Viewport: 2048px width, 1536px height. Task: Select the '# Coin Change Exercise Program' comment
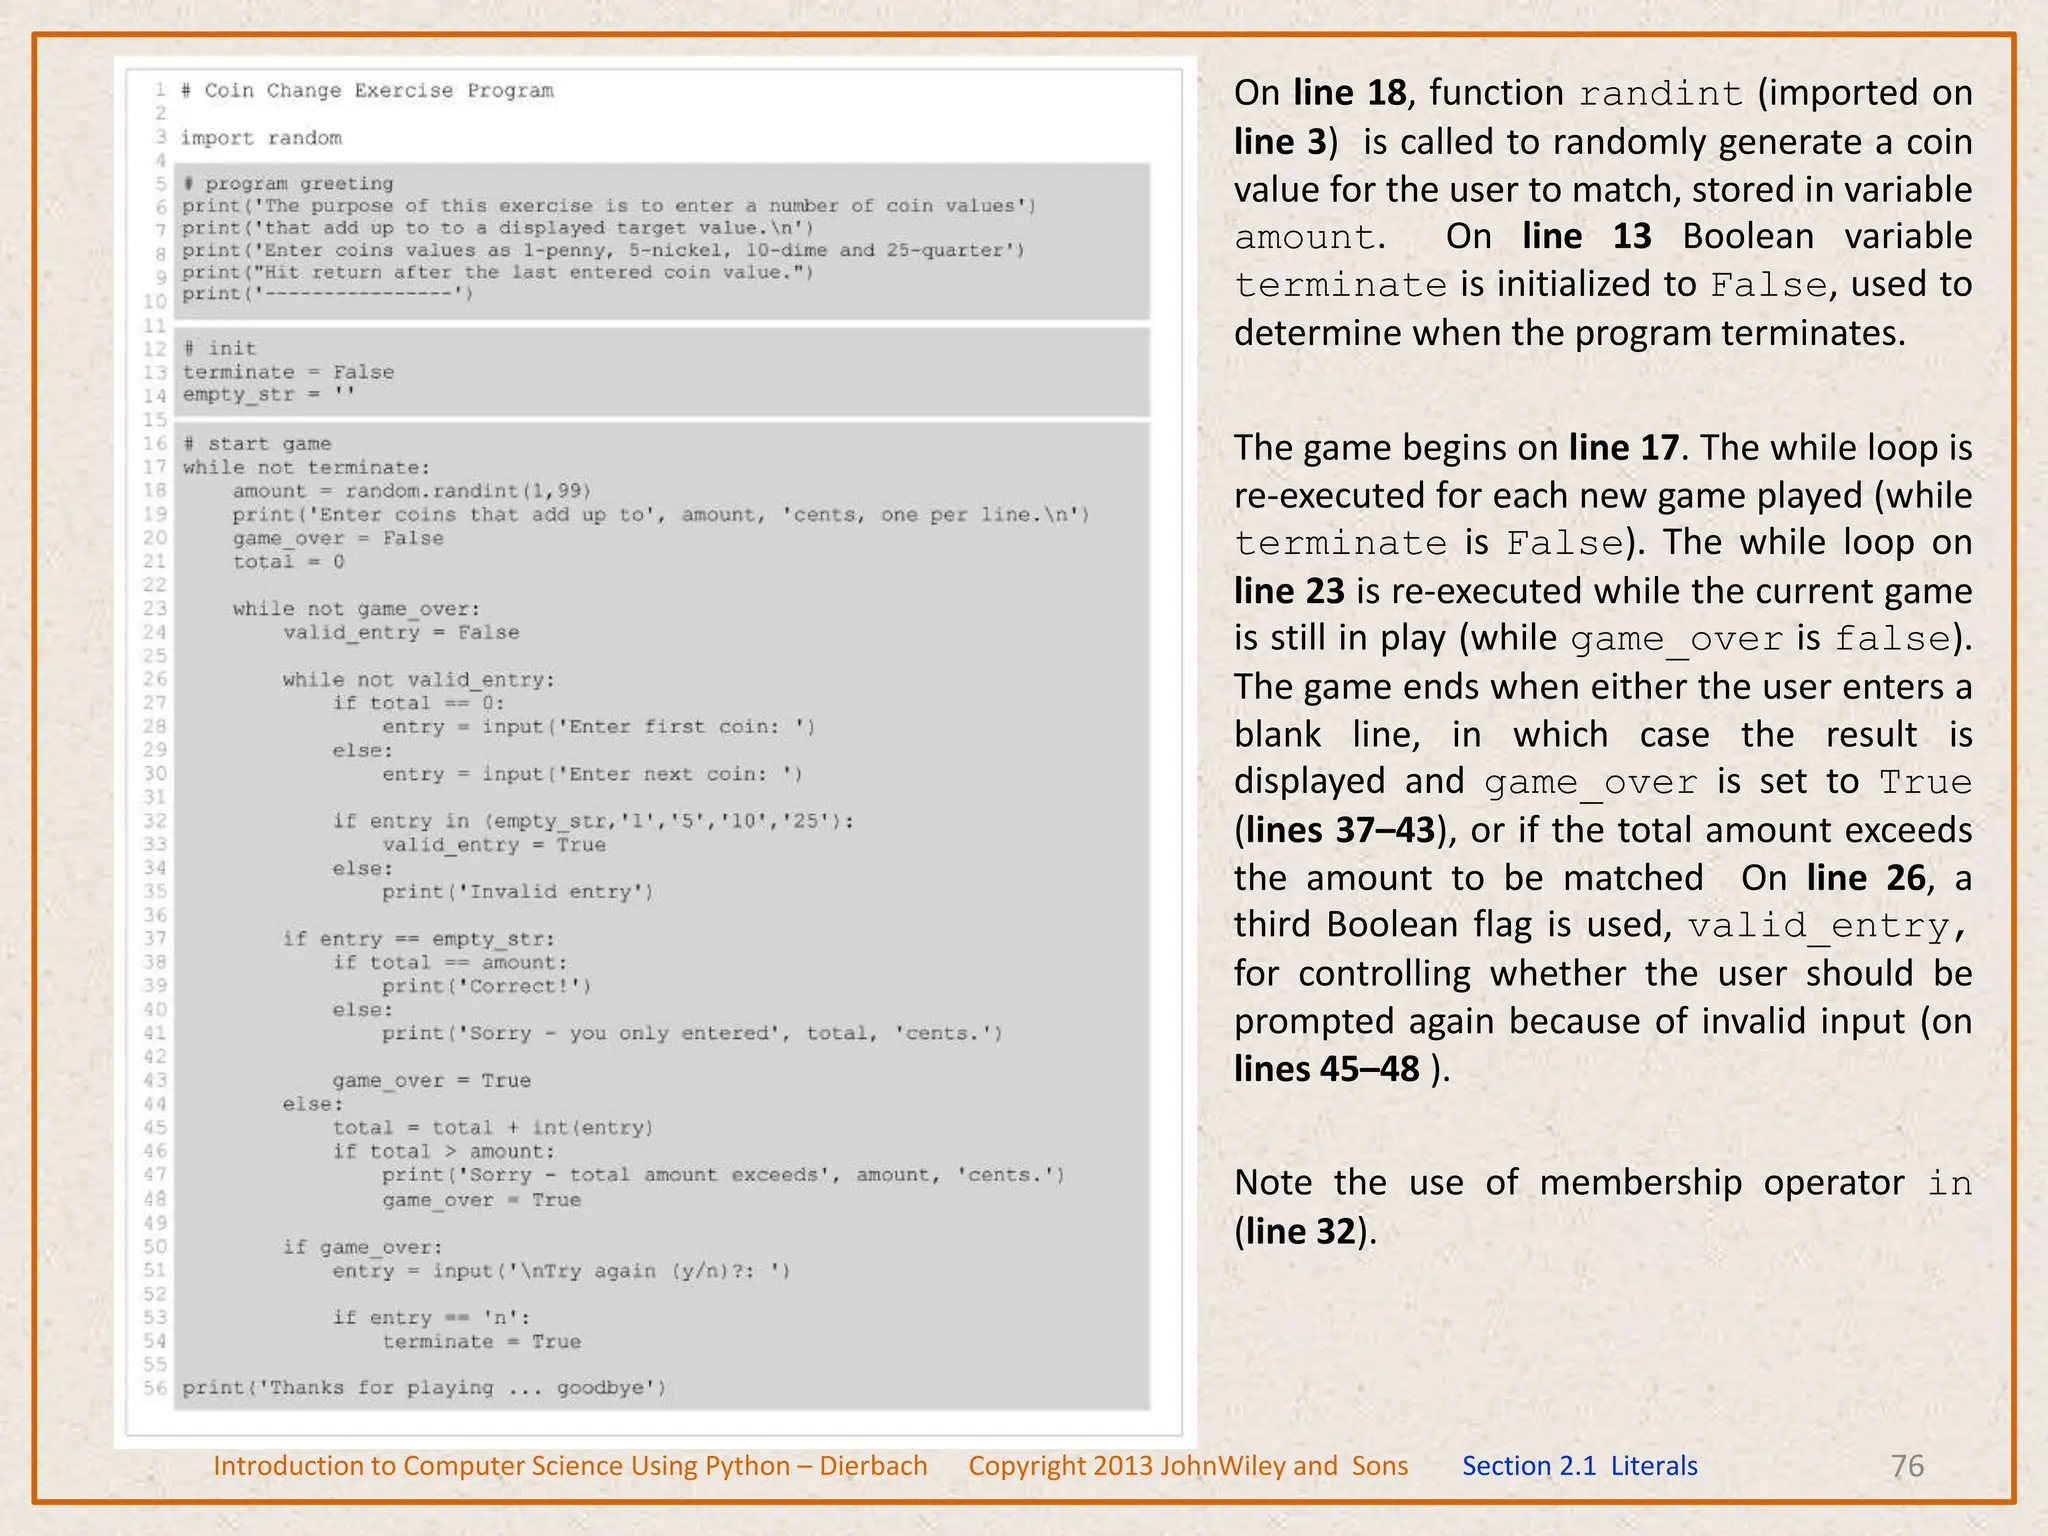pyautogui.click(x=367, y=91)
